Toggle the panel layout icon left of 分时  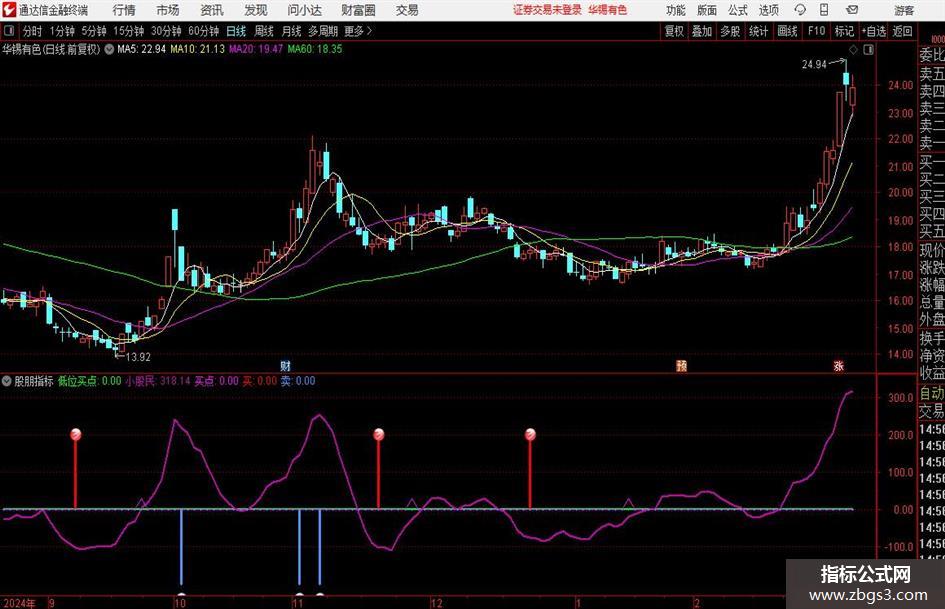pyautogui.click(x=8, y=31)
